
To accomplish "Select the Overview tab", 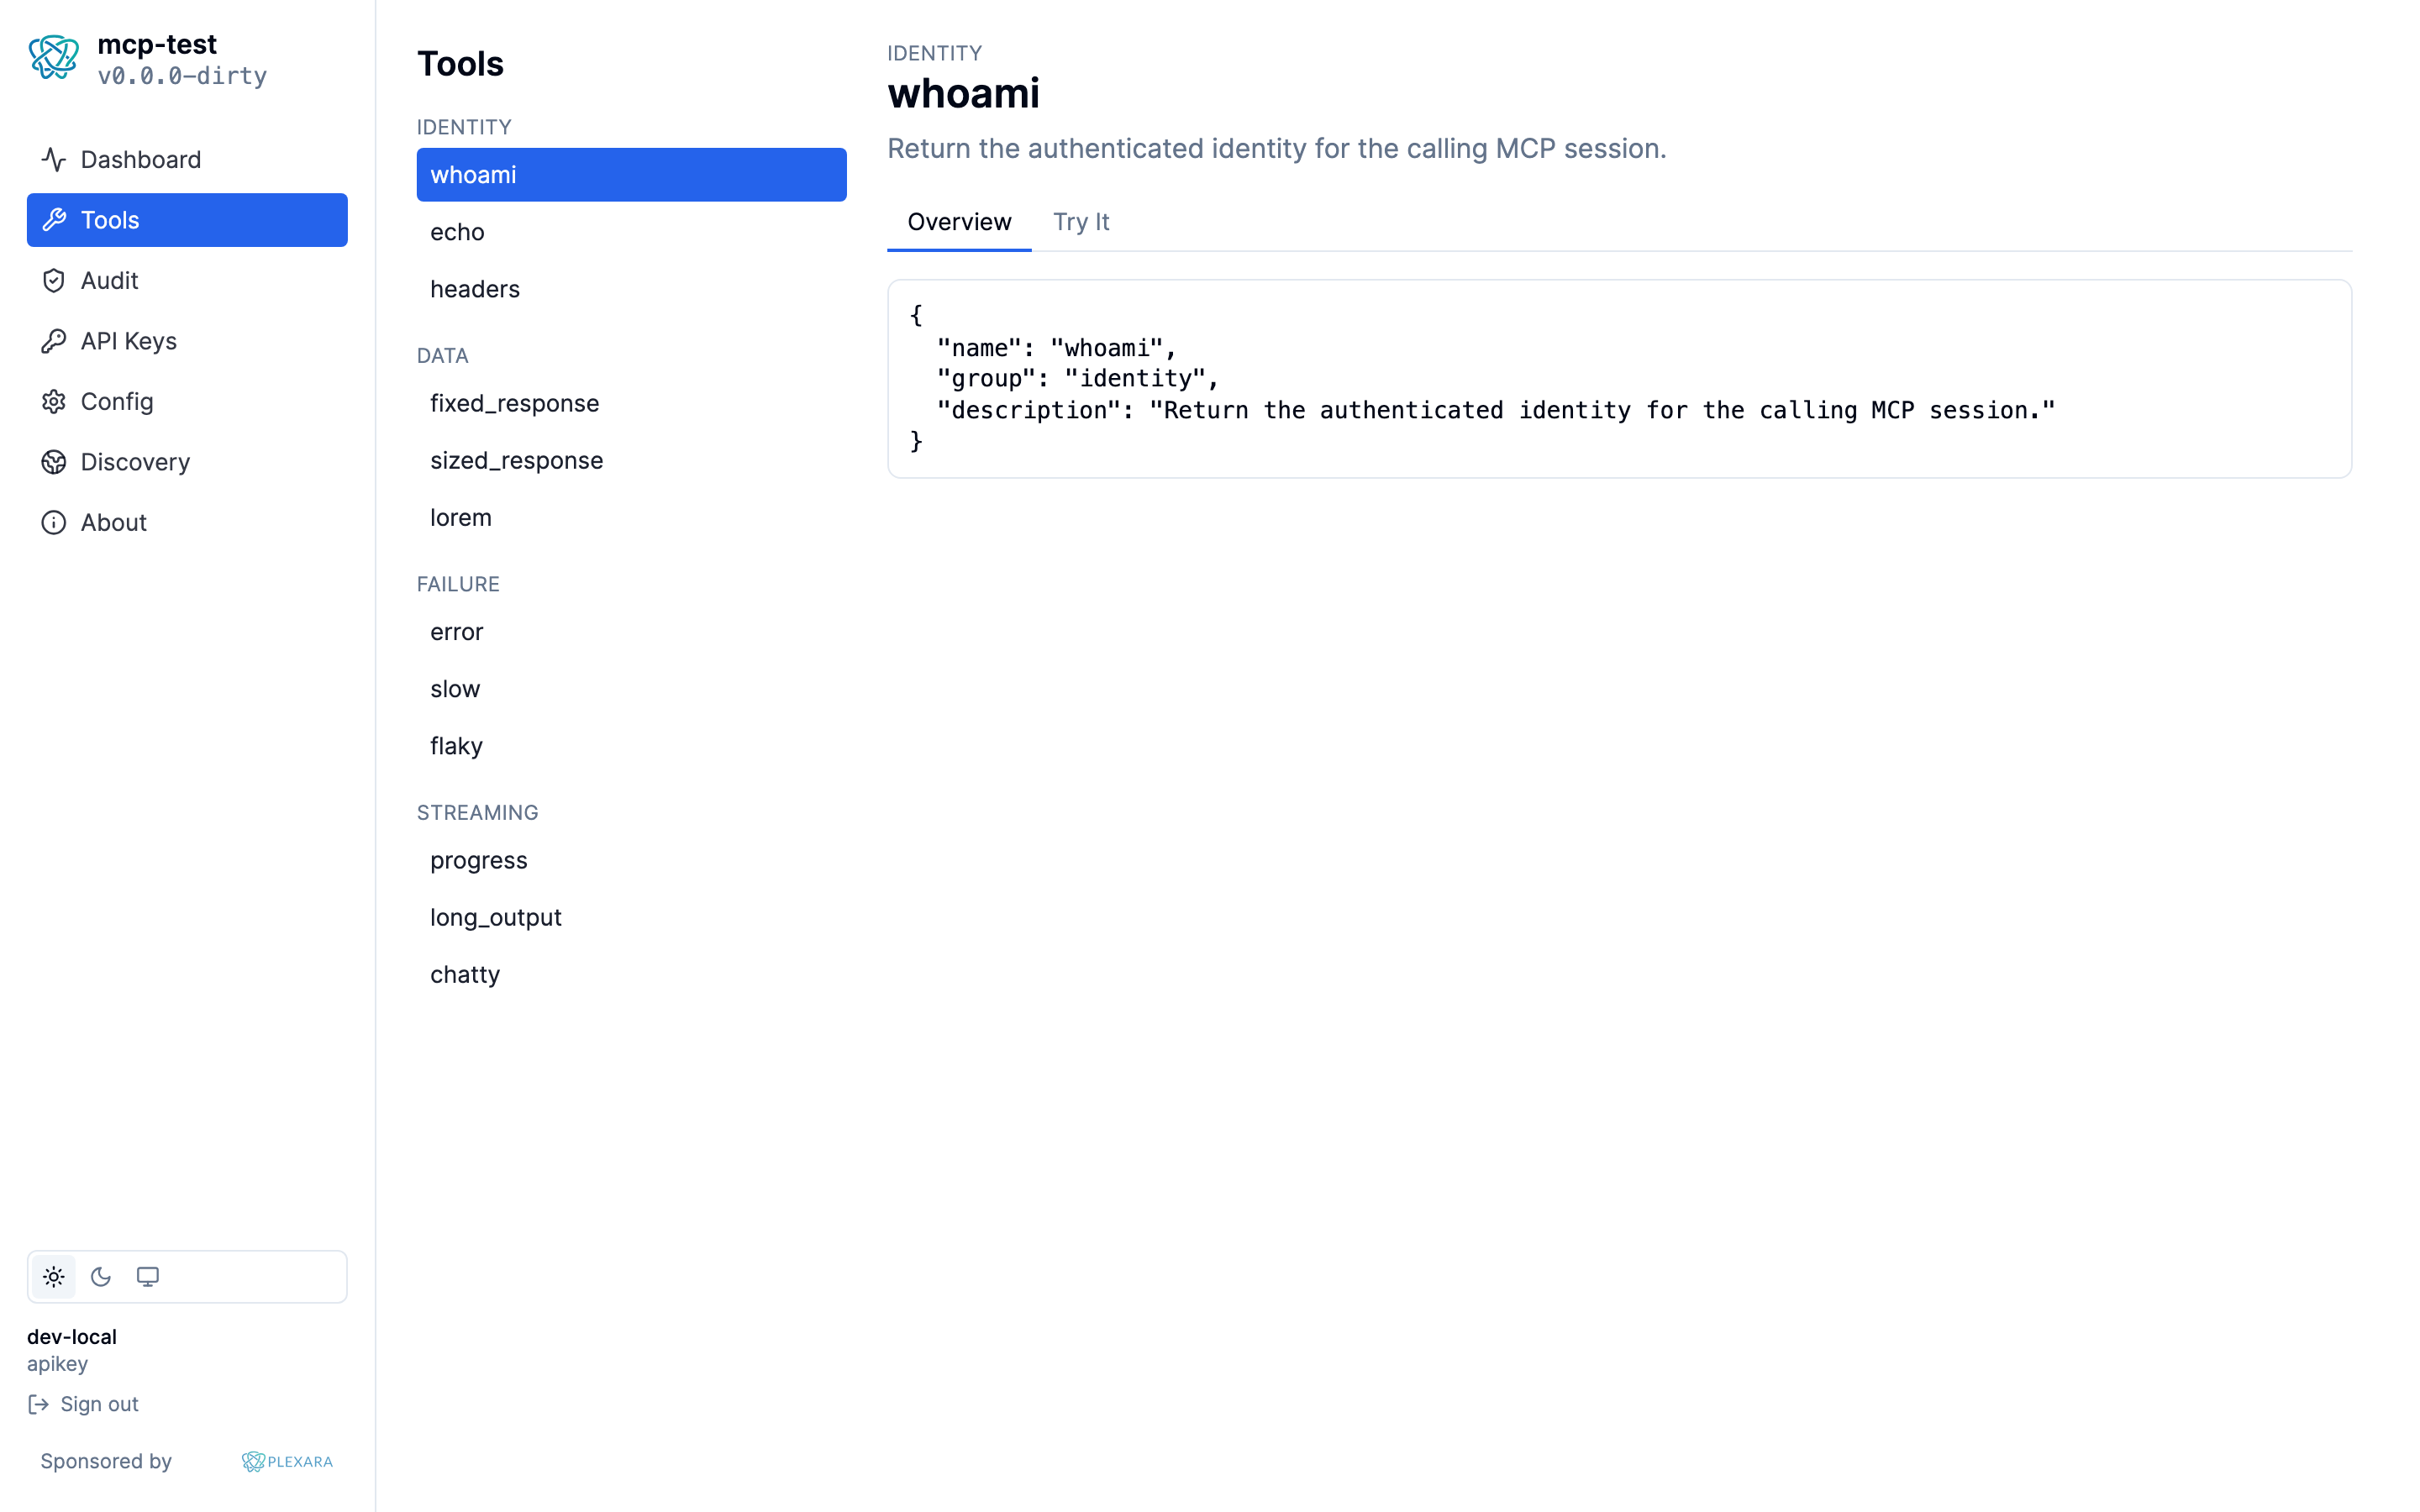I will 959,222.
